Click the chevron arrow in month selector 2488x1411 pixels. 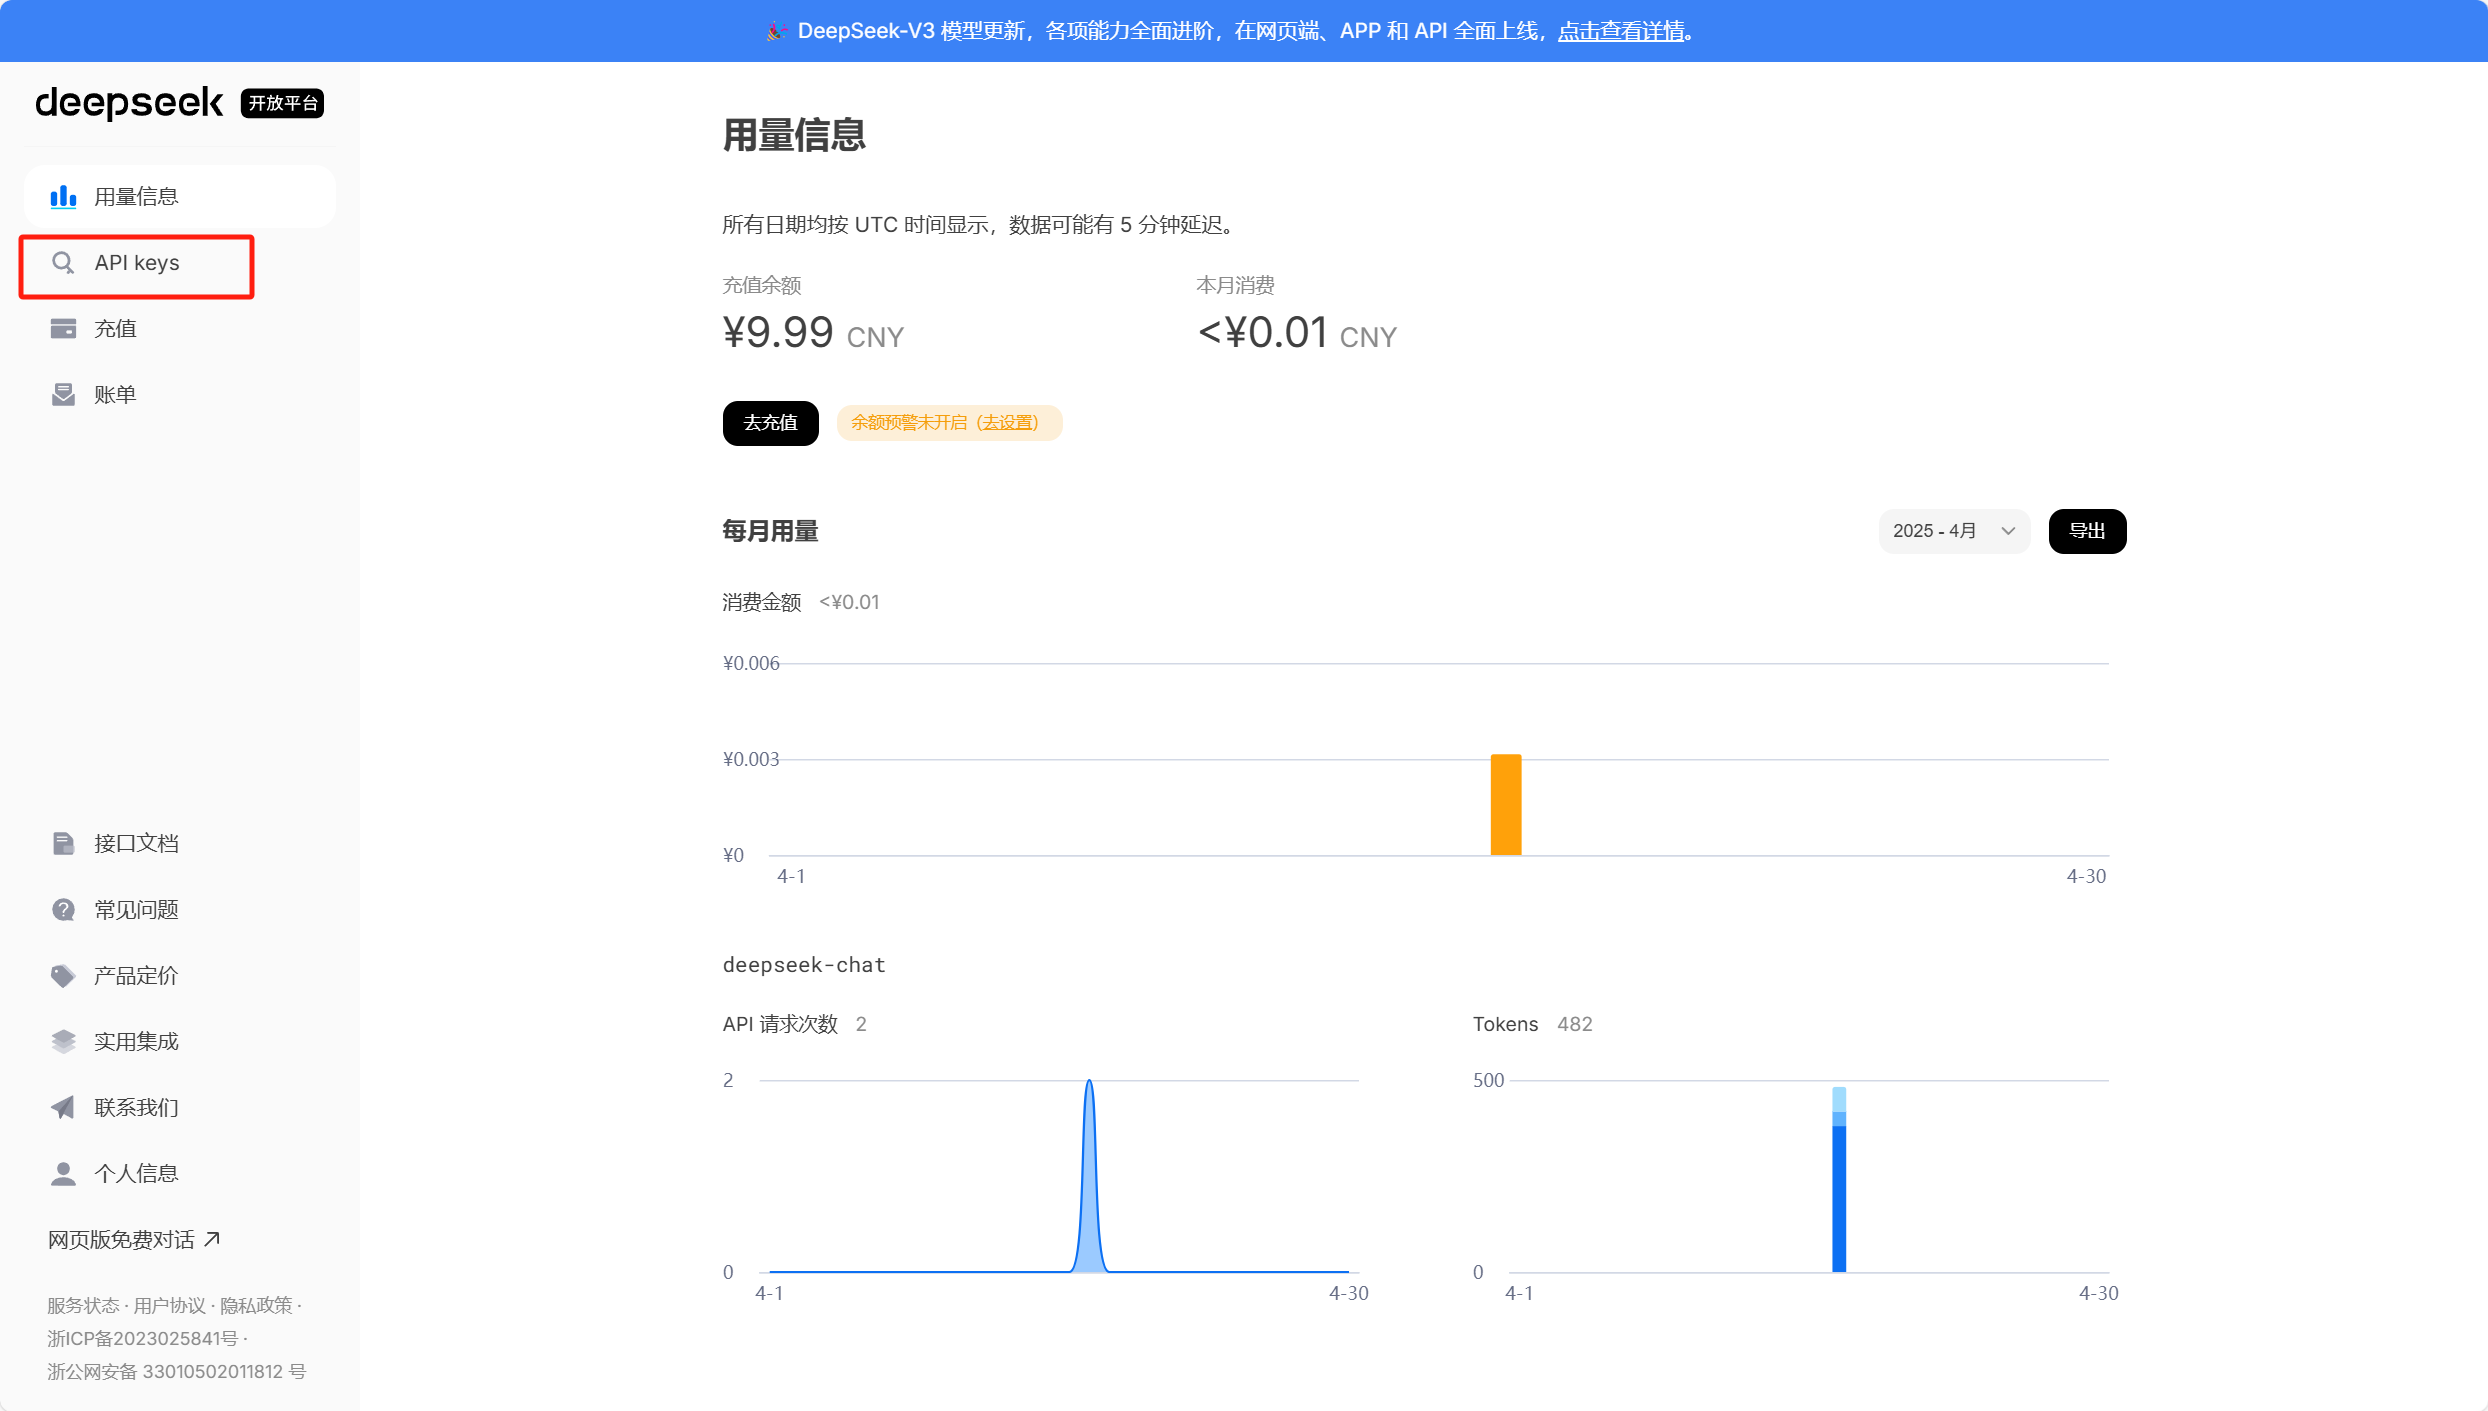[2008, 531]
